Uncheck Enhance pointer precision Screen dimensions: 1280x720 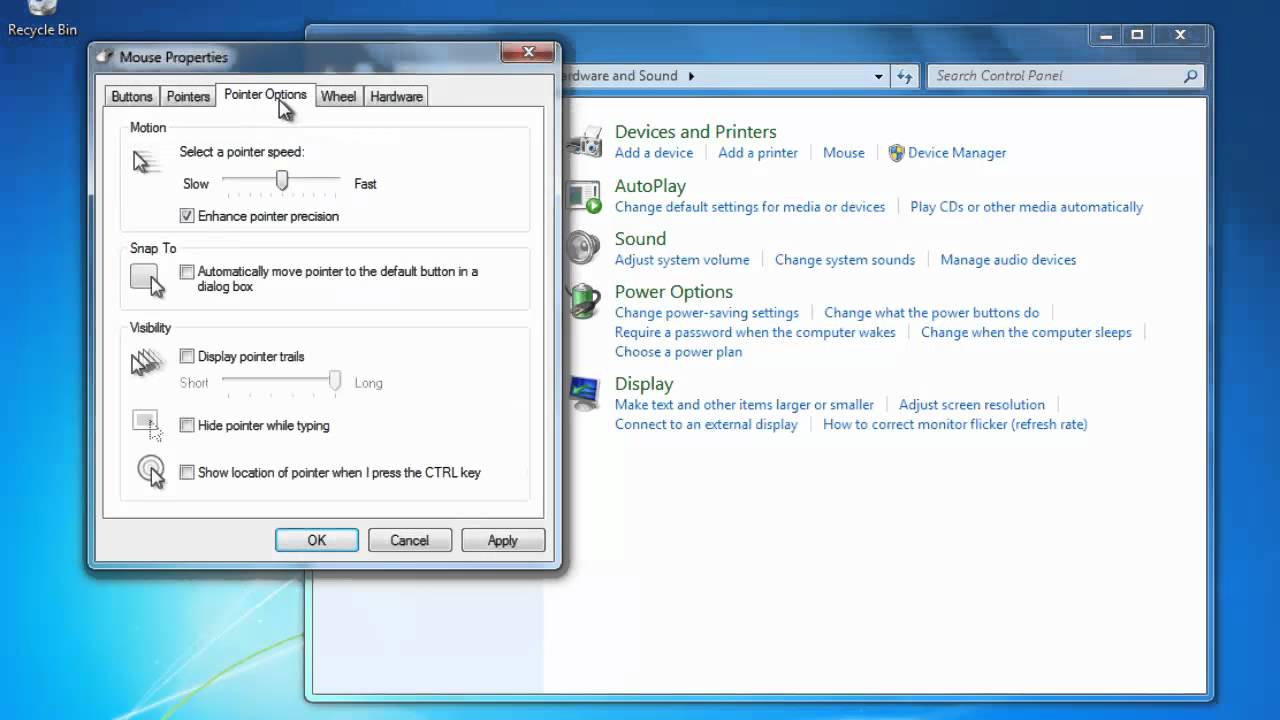coord(187,216)
